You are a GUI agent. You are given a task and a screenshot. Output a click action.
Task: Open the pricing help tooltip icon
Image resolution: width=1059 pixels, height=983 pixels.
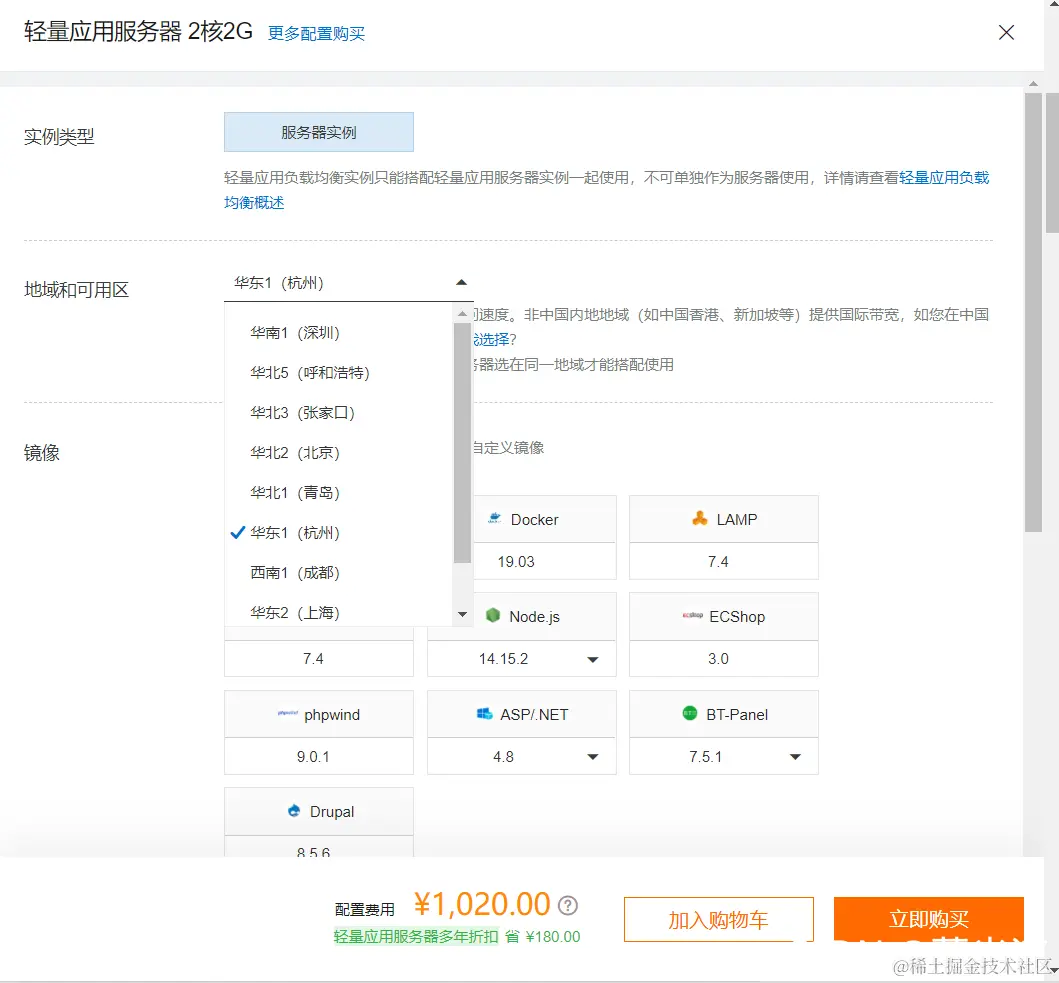(567, 905)
